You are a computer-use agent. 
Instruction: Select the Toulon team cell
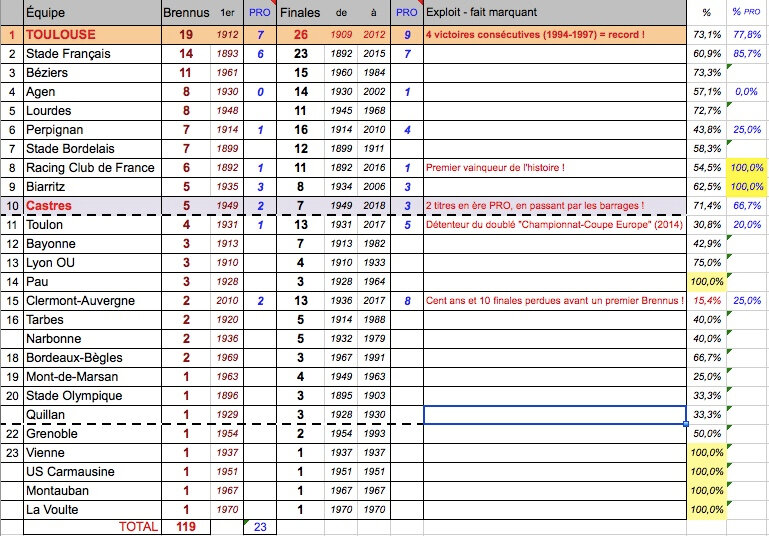click(x=92, y=225)
